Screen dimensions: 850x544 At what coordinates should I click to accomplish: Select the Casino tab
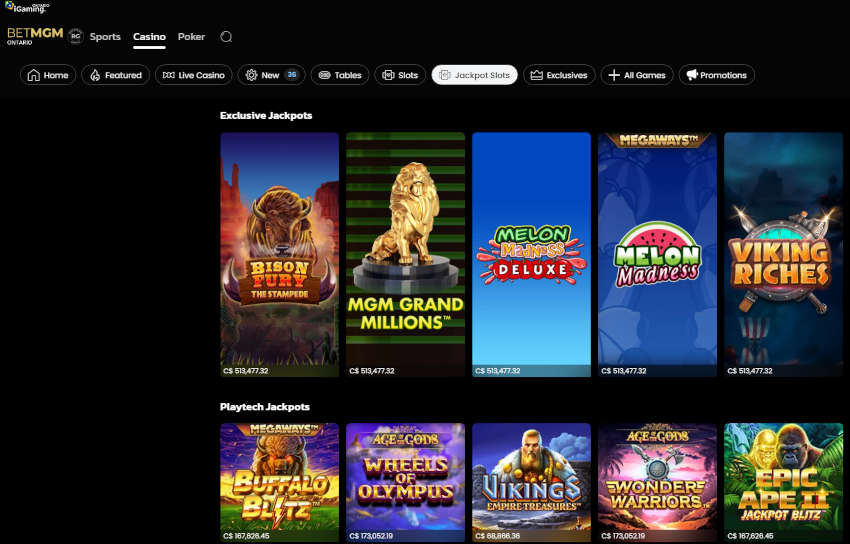(x=149, y=37)
